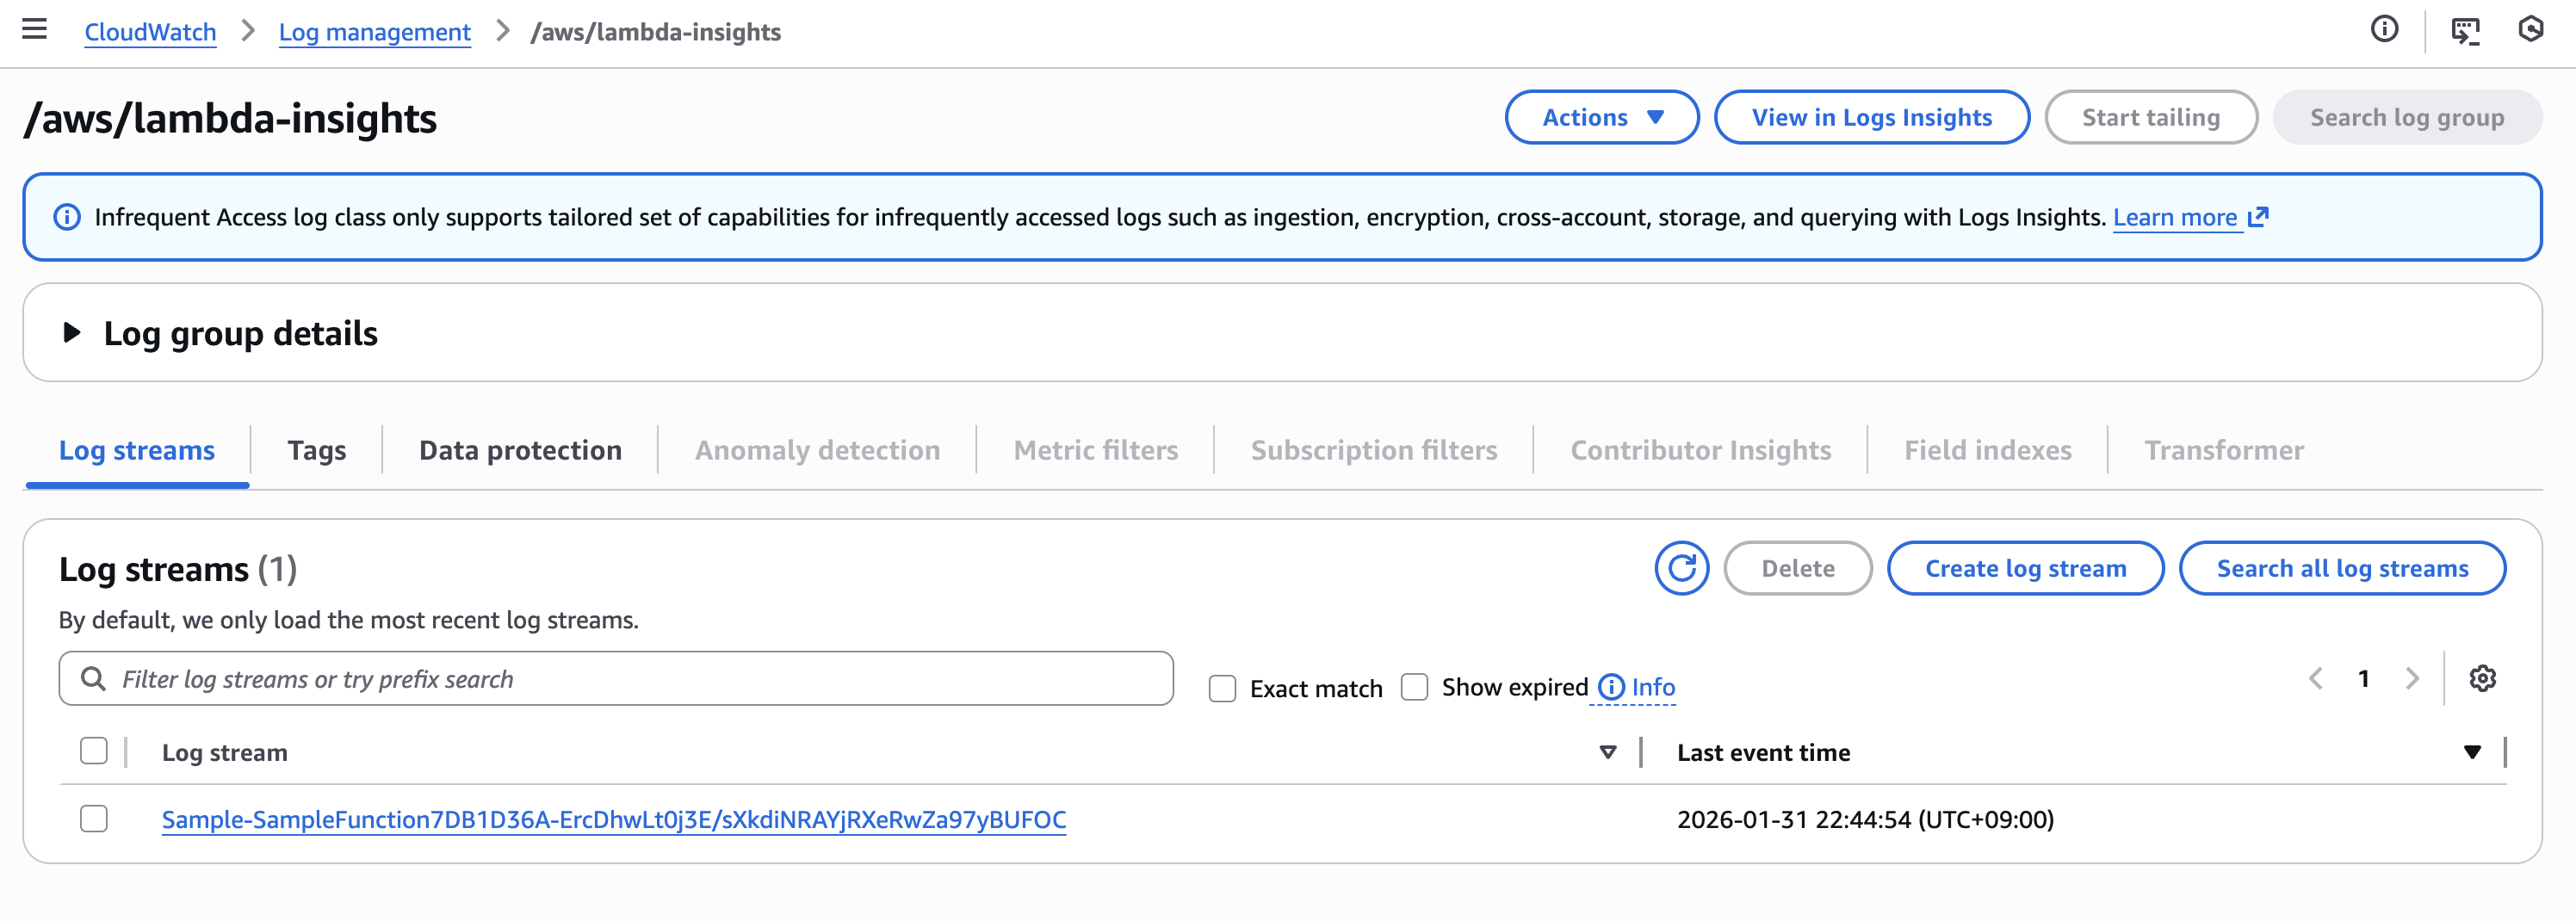Viewport: 2576px width, 921px height.
Task: Refresh the log streams list
Action: 1681,568
